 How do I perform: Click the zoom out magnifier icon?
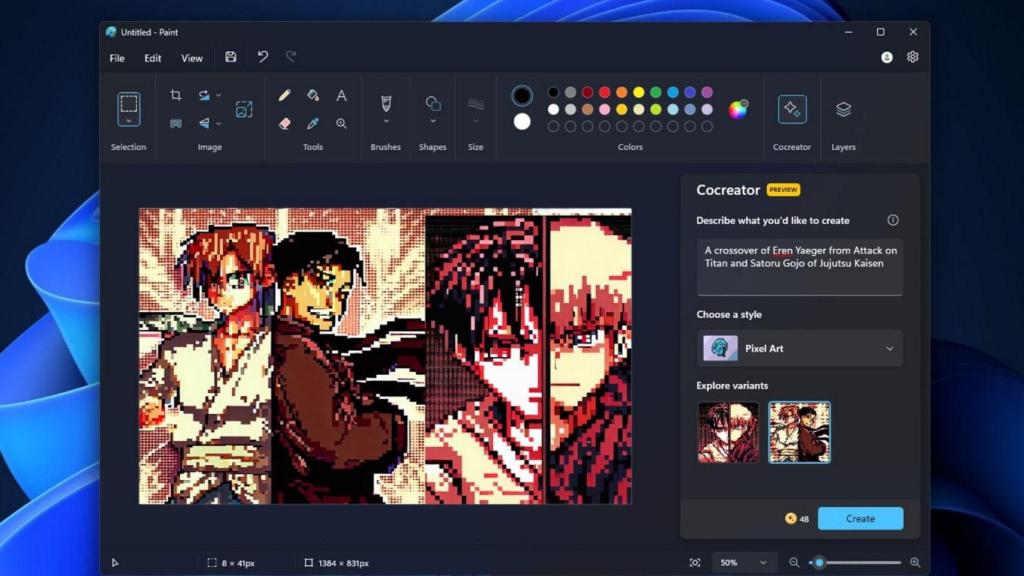pyautogui.click(x=793, y=562)
